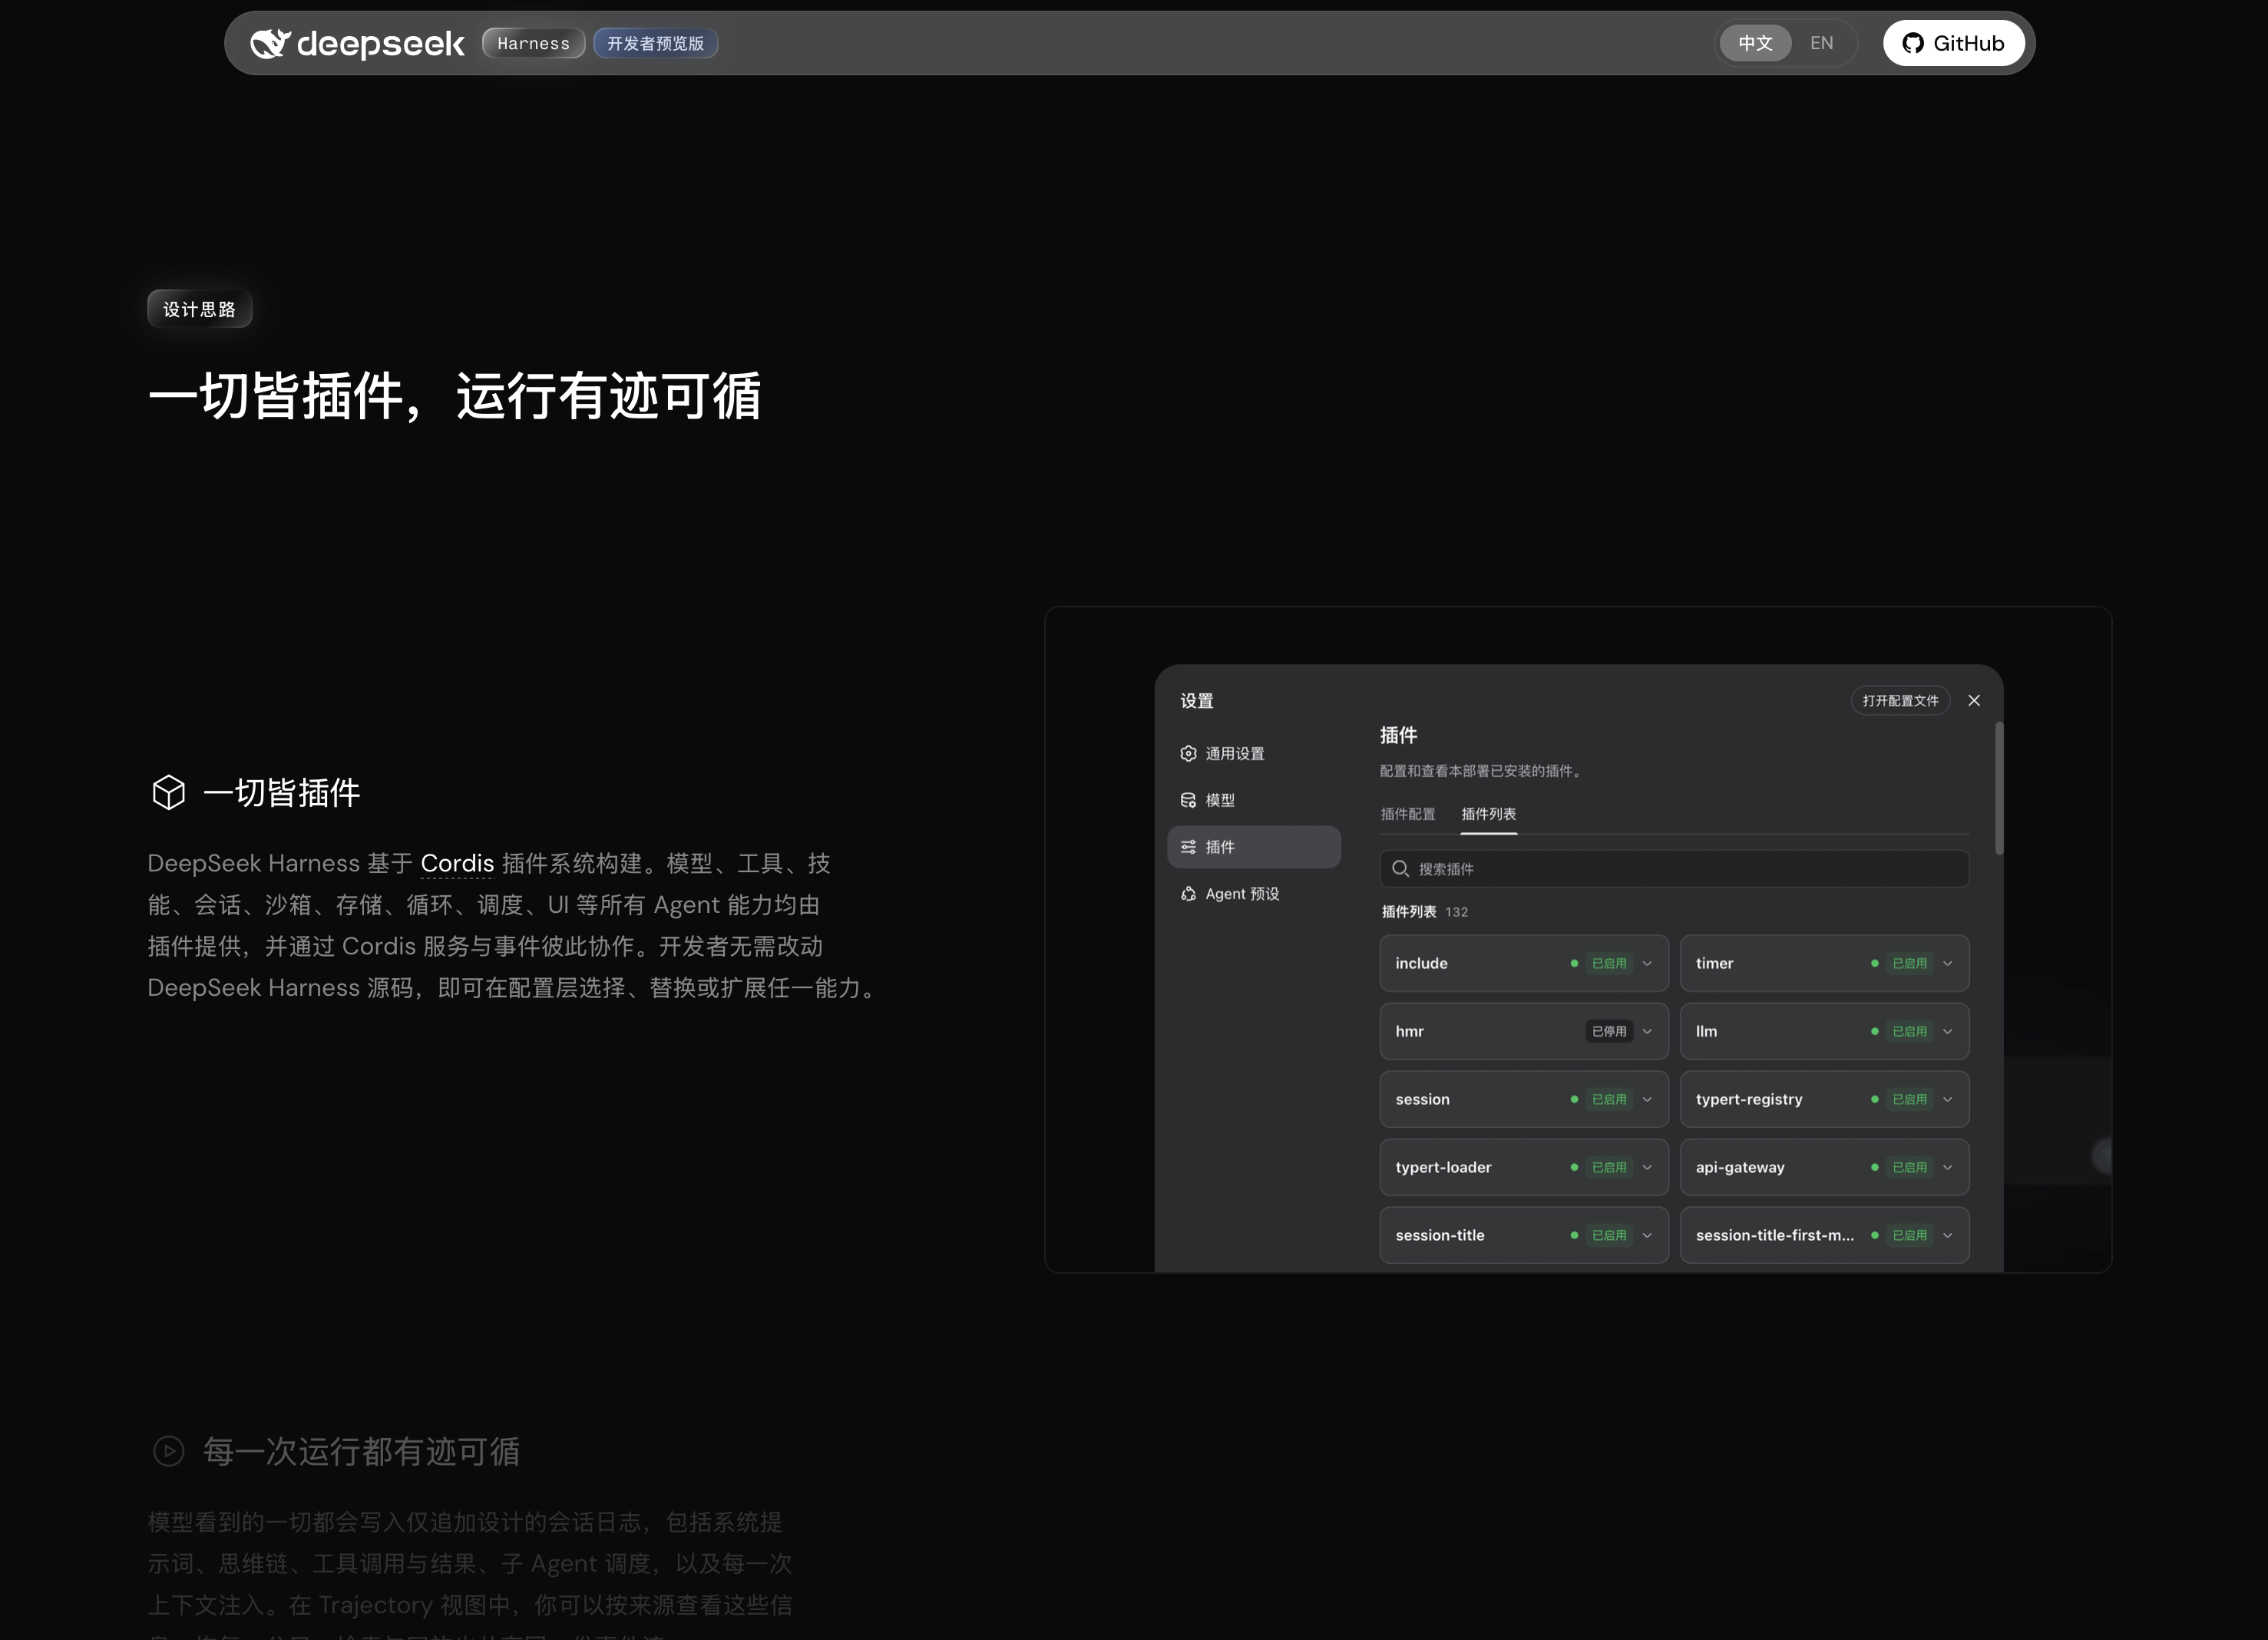The width and height of the screenshot is (2268, 1640).
Task: Expand the hmr plugin chevron
Action: point(1647,1031)
